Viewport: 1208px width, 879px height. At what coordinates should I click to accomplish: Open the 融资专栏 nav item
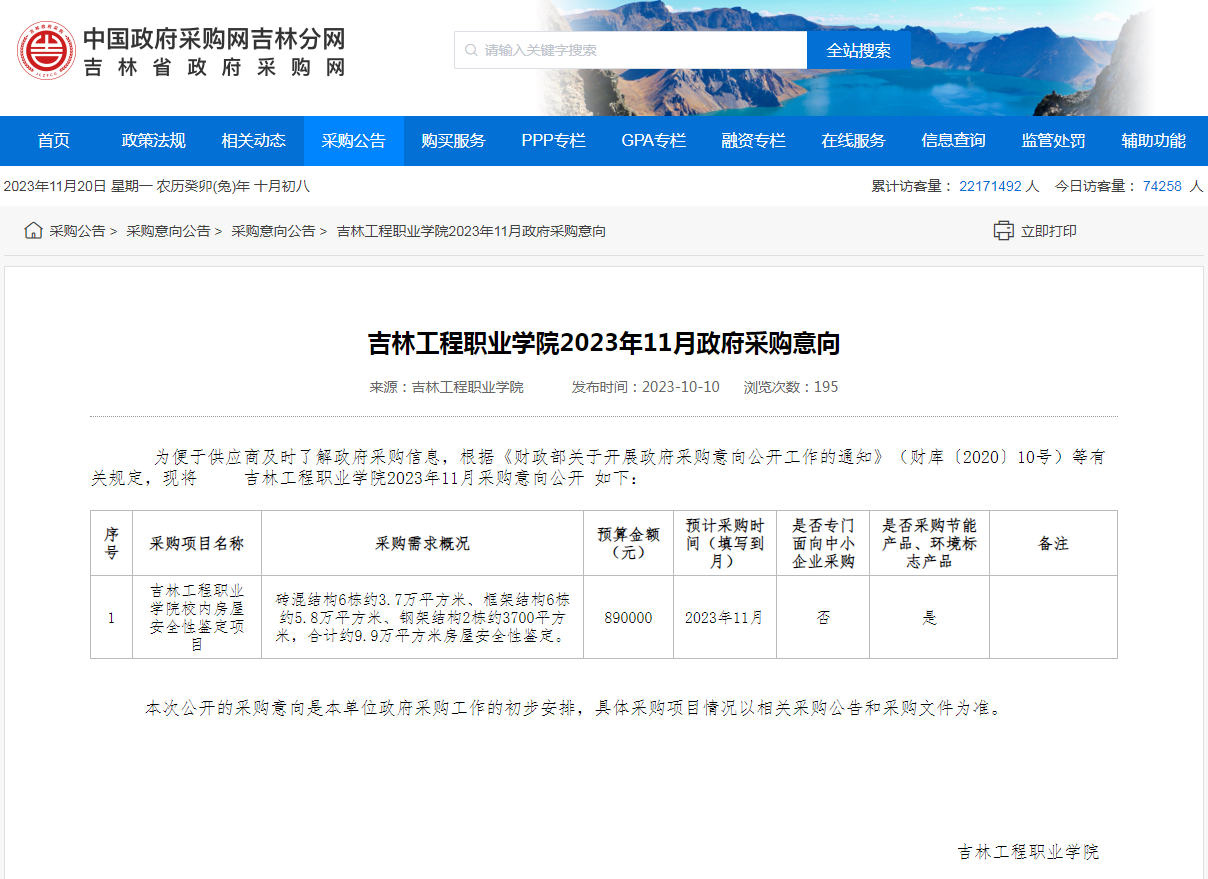click(753, 141)
